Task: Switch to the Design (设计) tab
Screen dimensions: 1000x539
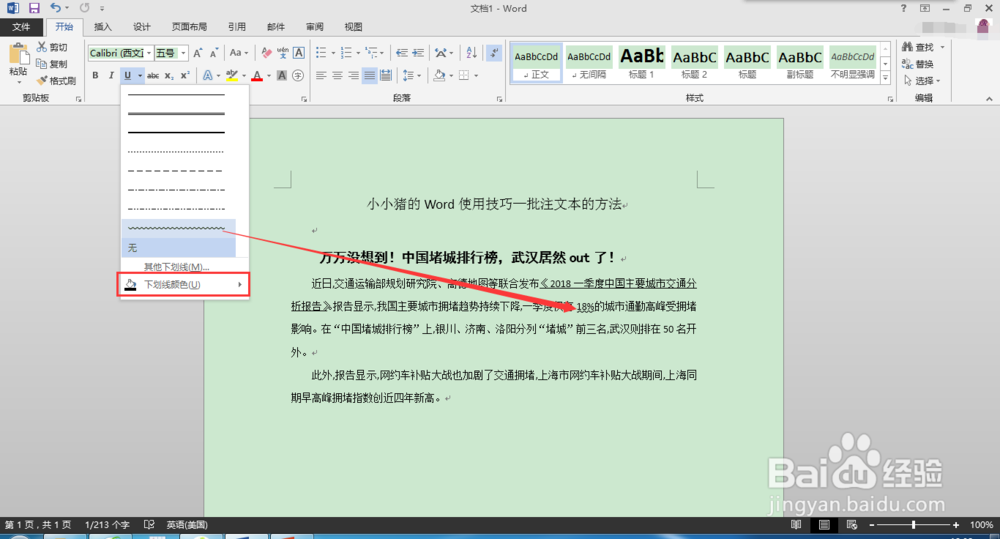Action: (142, 27)
